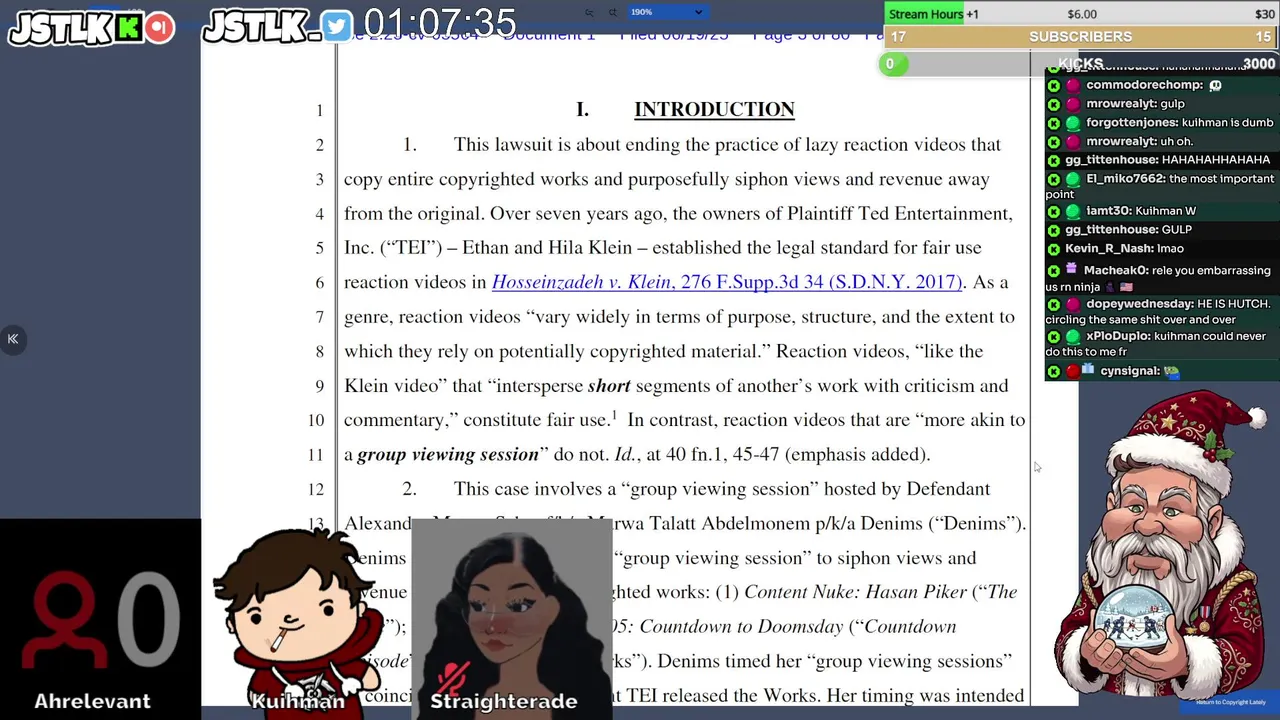Click the red circular icon beside the Kick logo
Image resolution: width=1280 pixels, height=720 pixels.
click(x=159, y=28)
